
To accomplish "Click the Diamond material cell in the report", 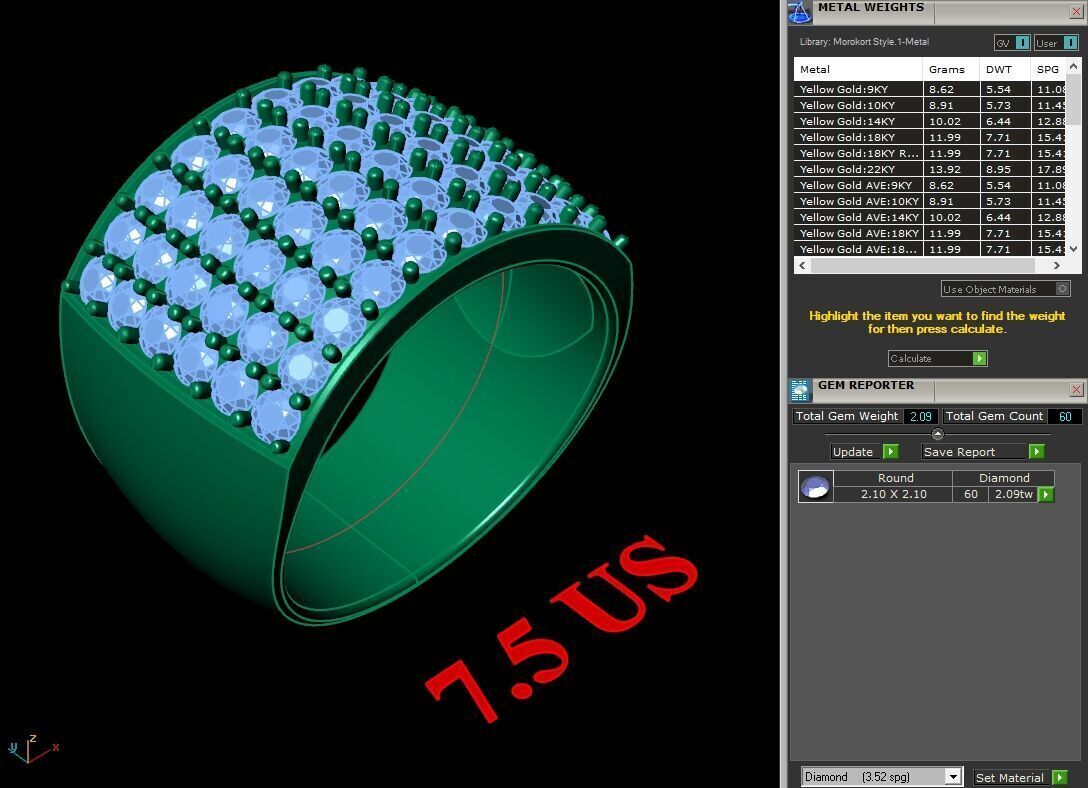I will 1003,478.
